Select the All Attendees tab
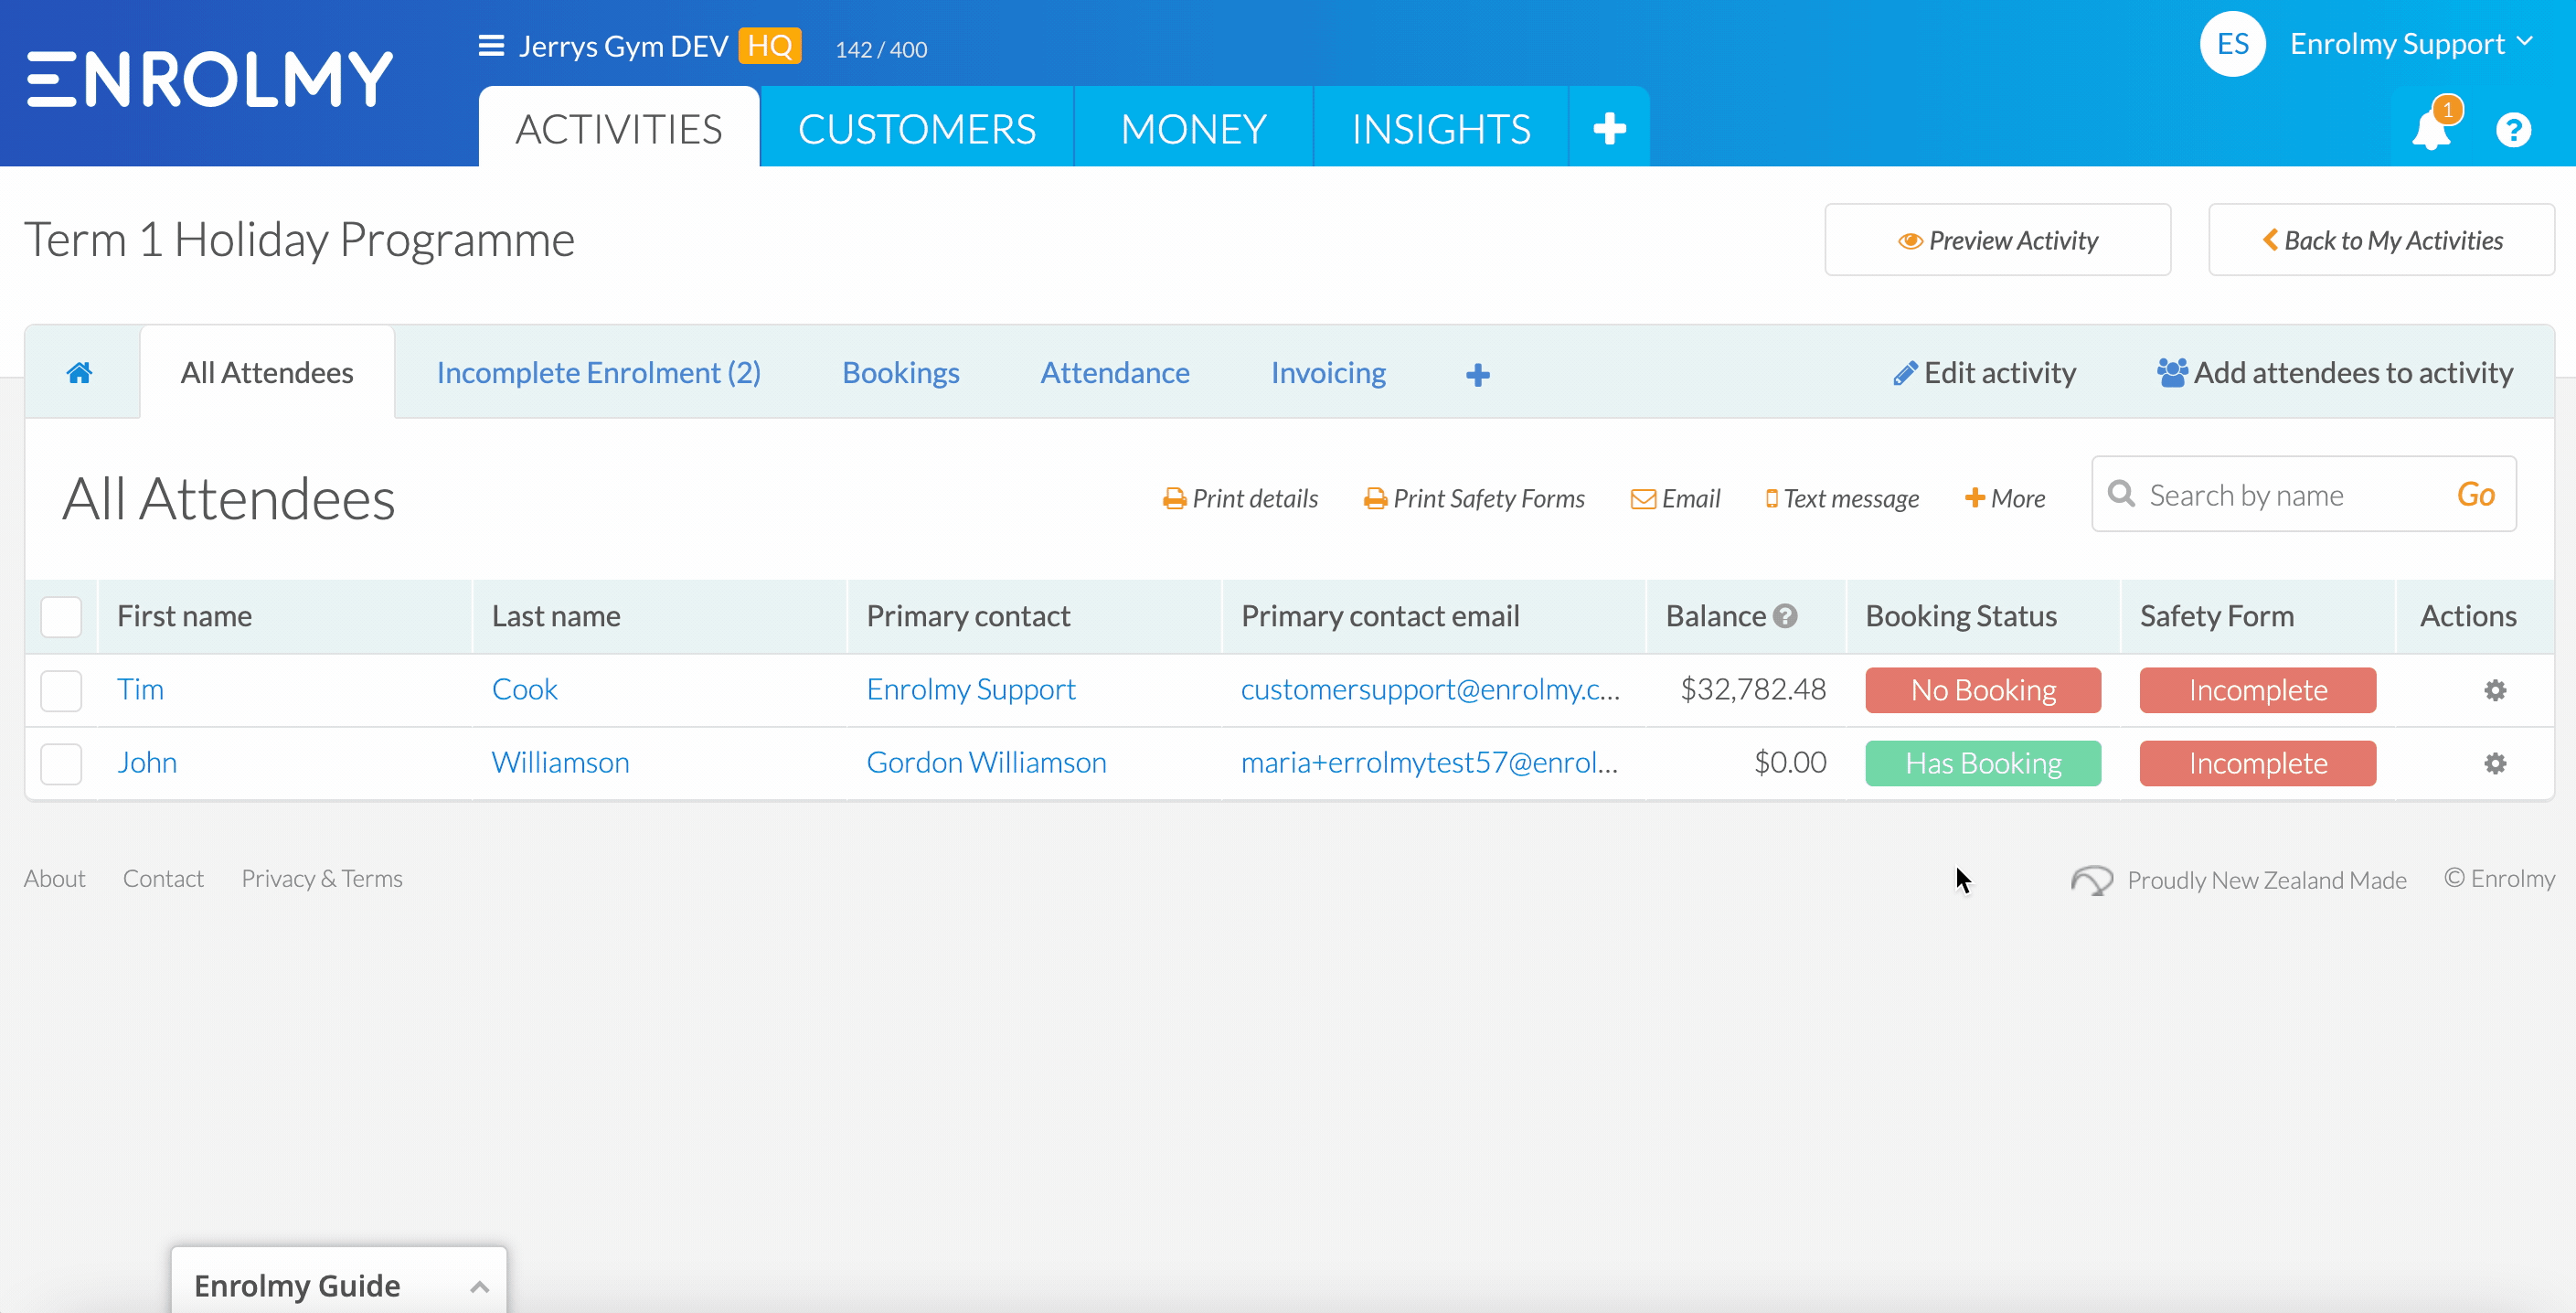 pos(267,373)
